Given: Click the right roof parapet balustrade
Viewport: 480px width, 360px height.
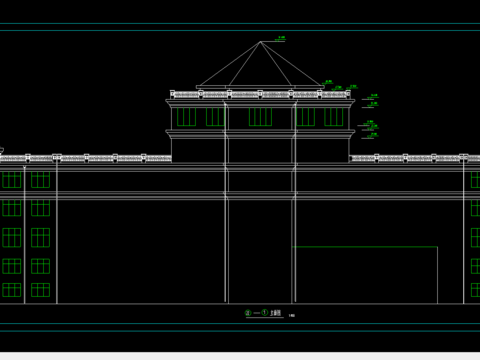Looking at the screenshot, I should (x=415, y=158).
